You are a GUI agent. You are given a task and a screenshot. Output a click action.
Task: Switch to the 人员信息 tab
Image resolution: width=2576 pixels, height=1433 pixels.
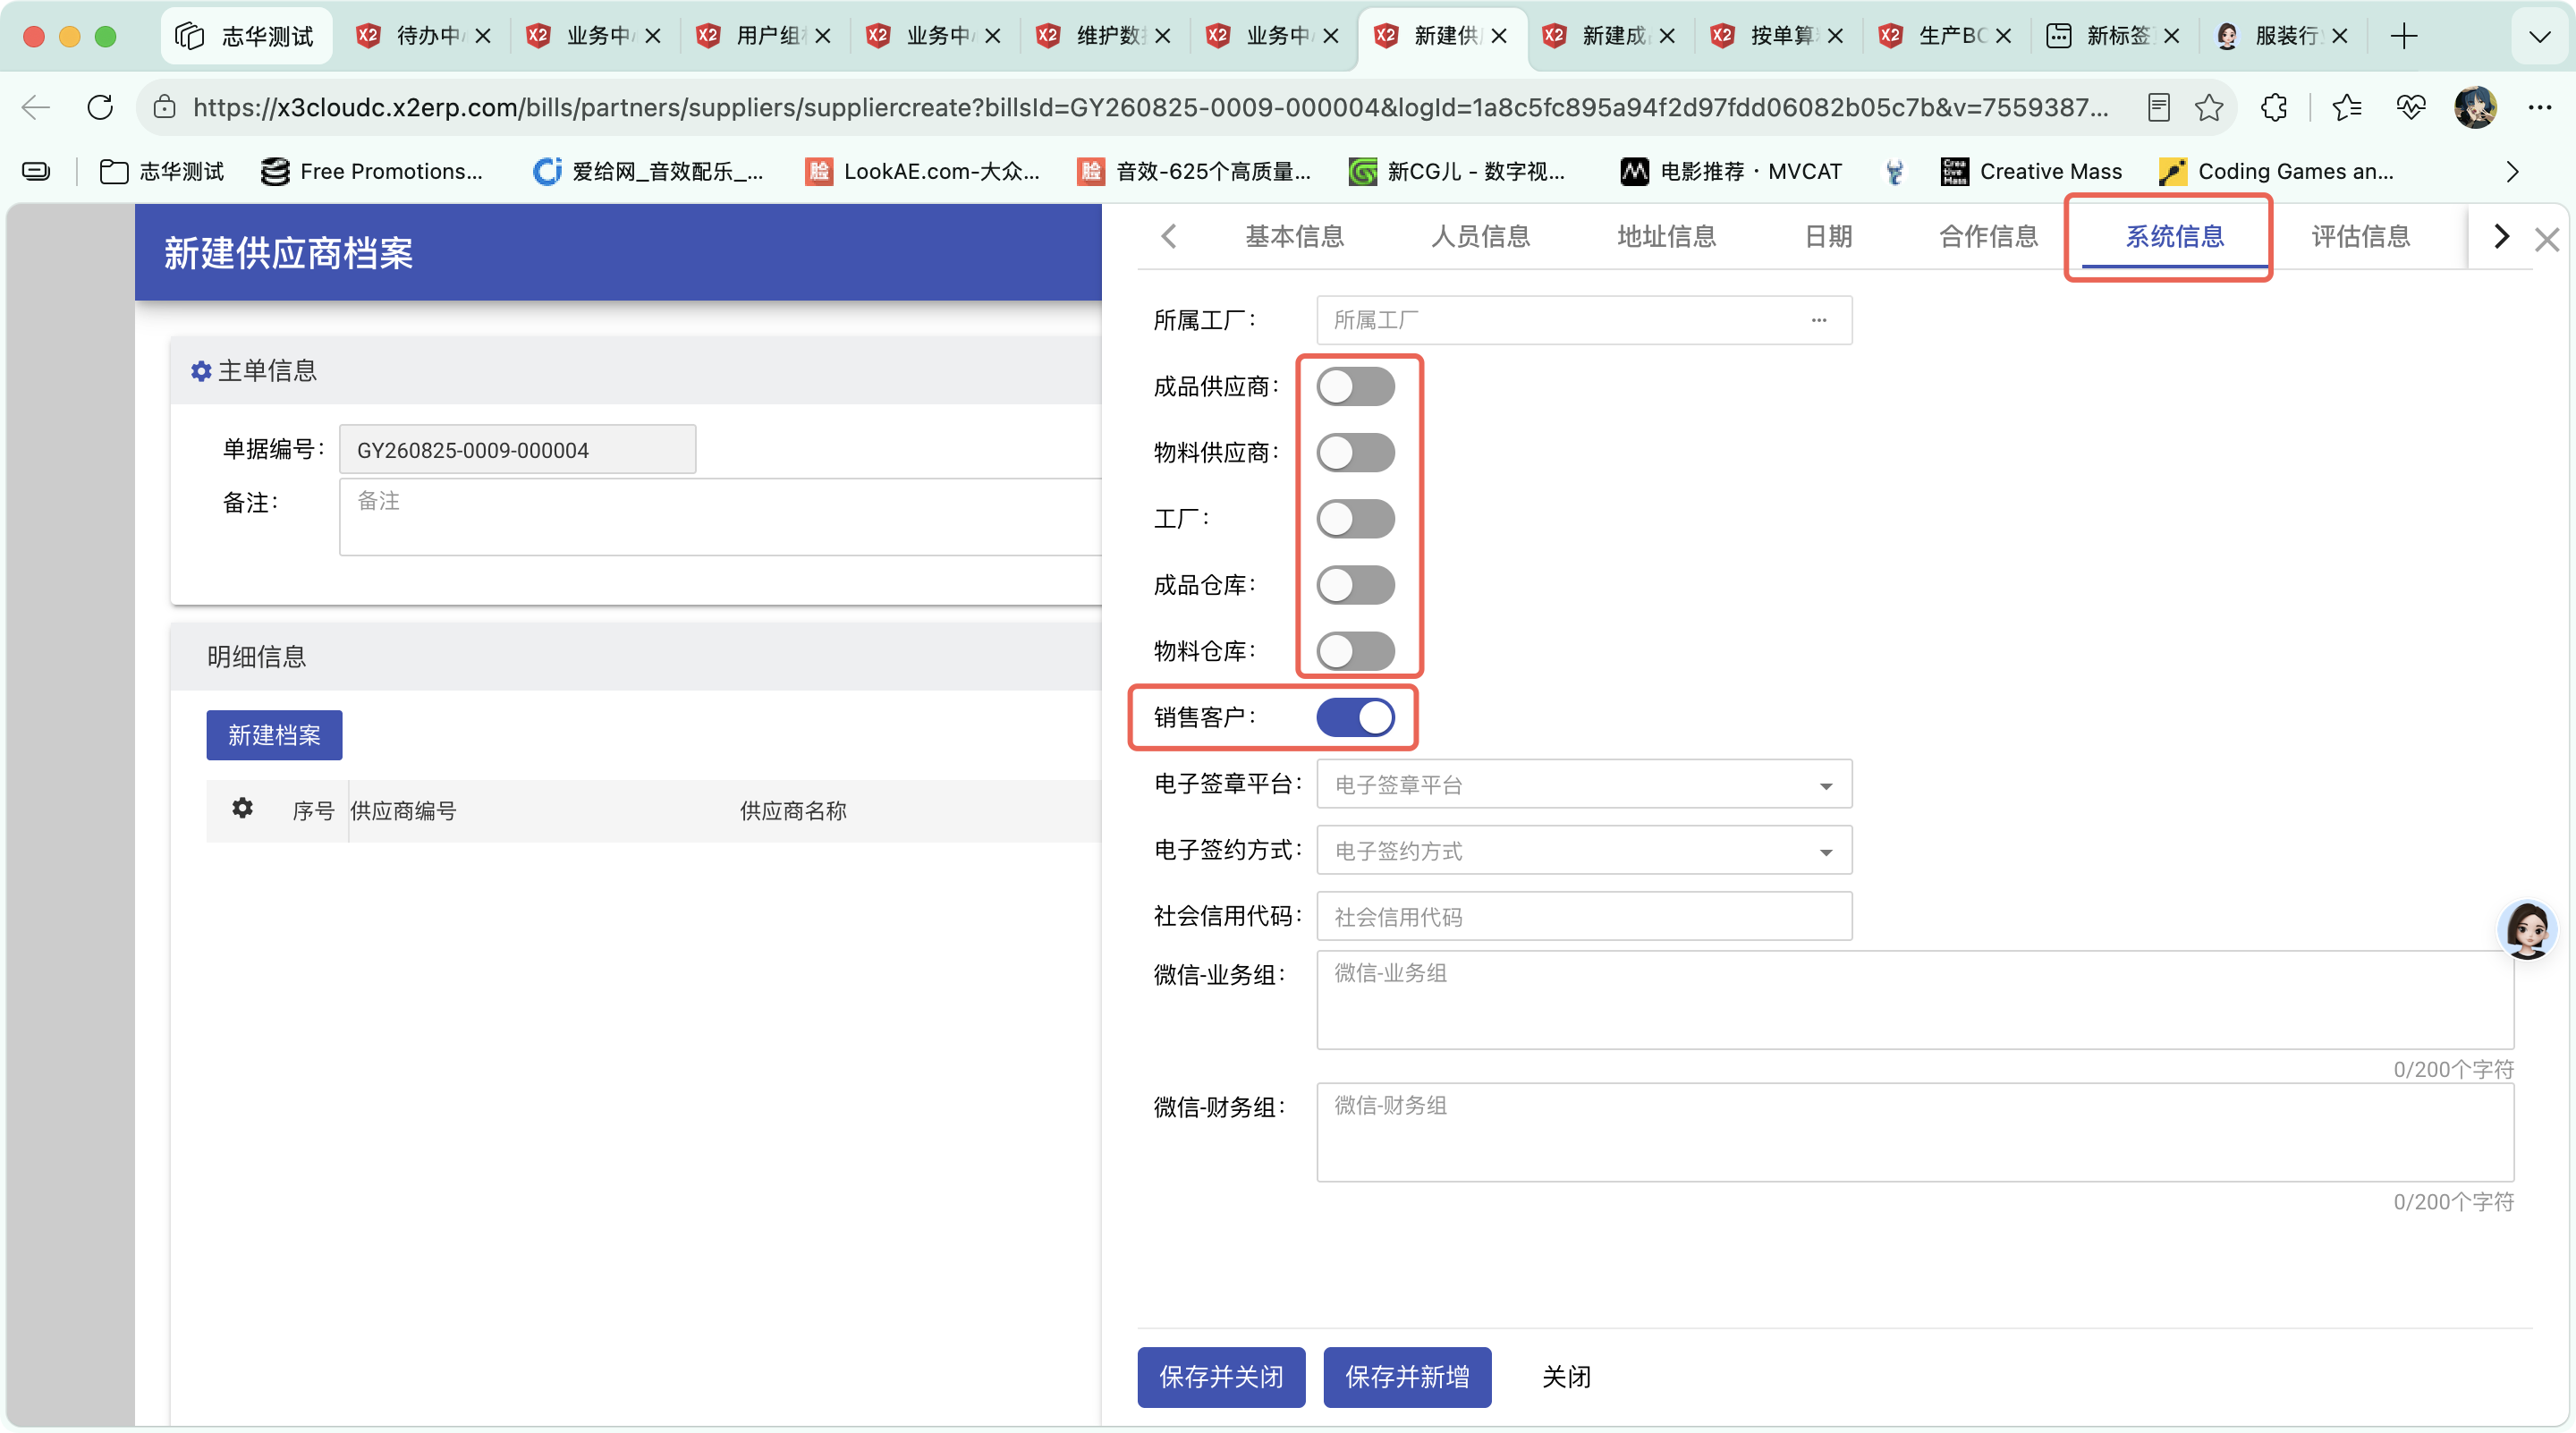coord(1480,236)
